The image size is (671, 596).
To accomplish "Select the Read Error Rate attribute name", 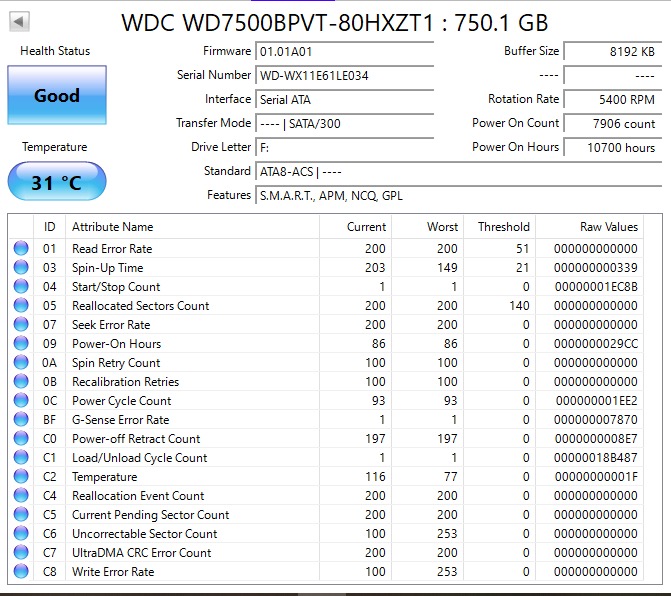I will (112, 249).
